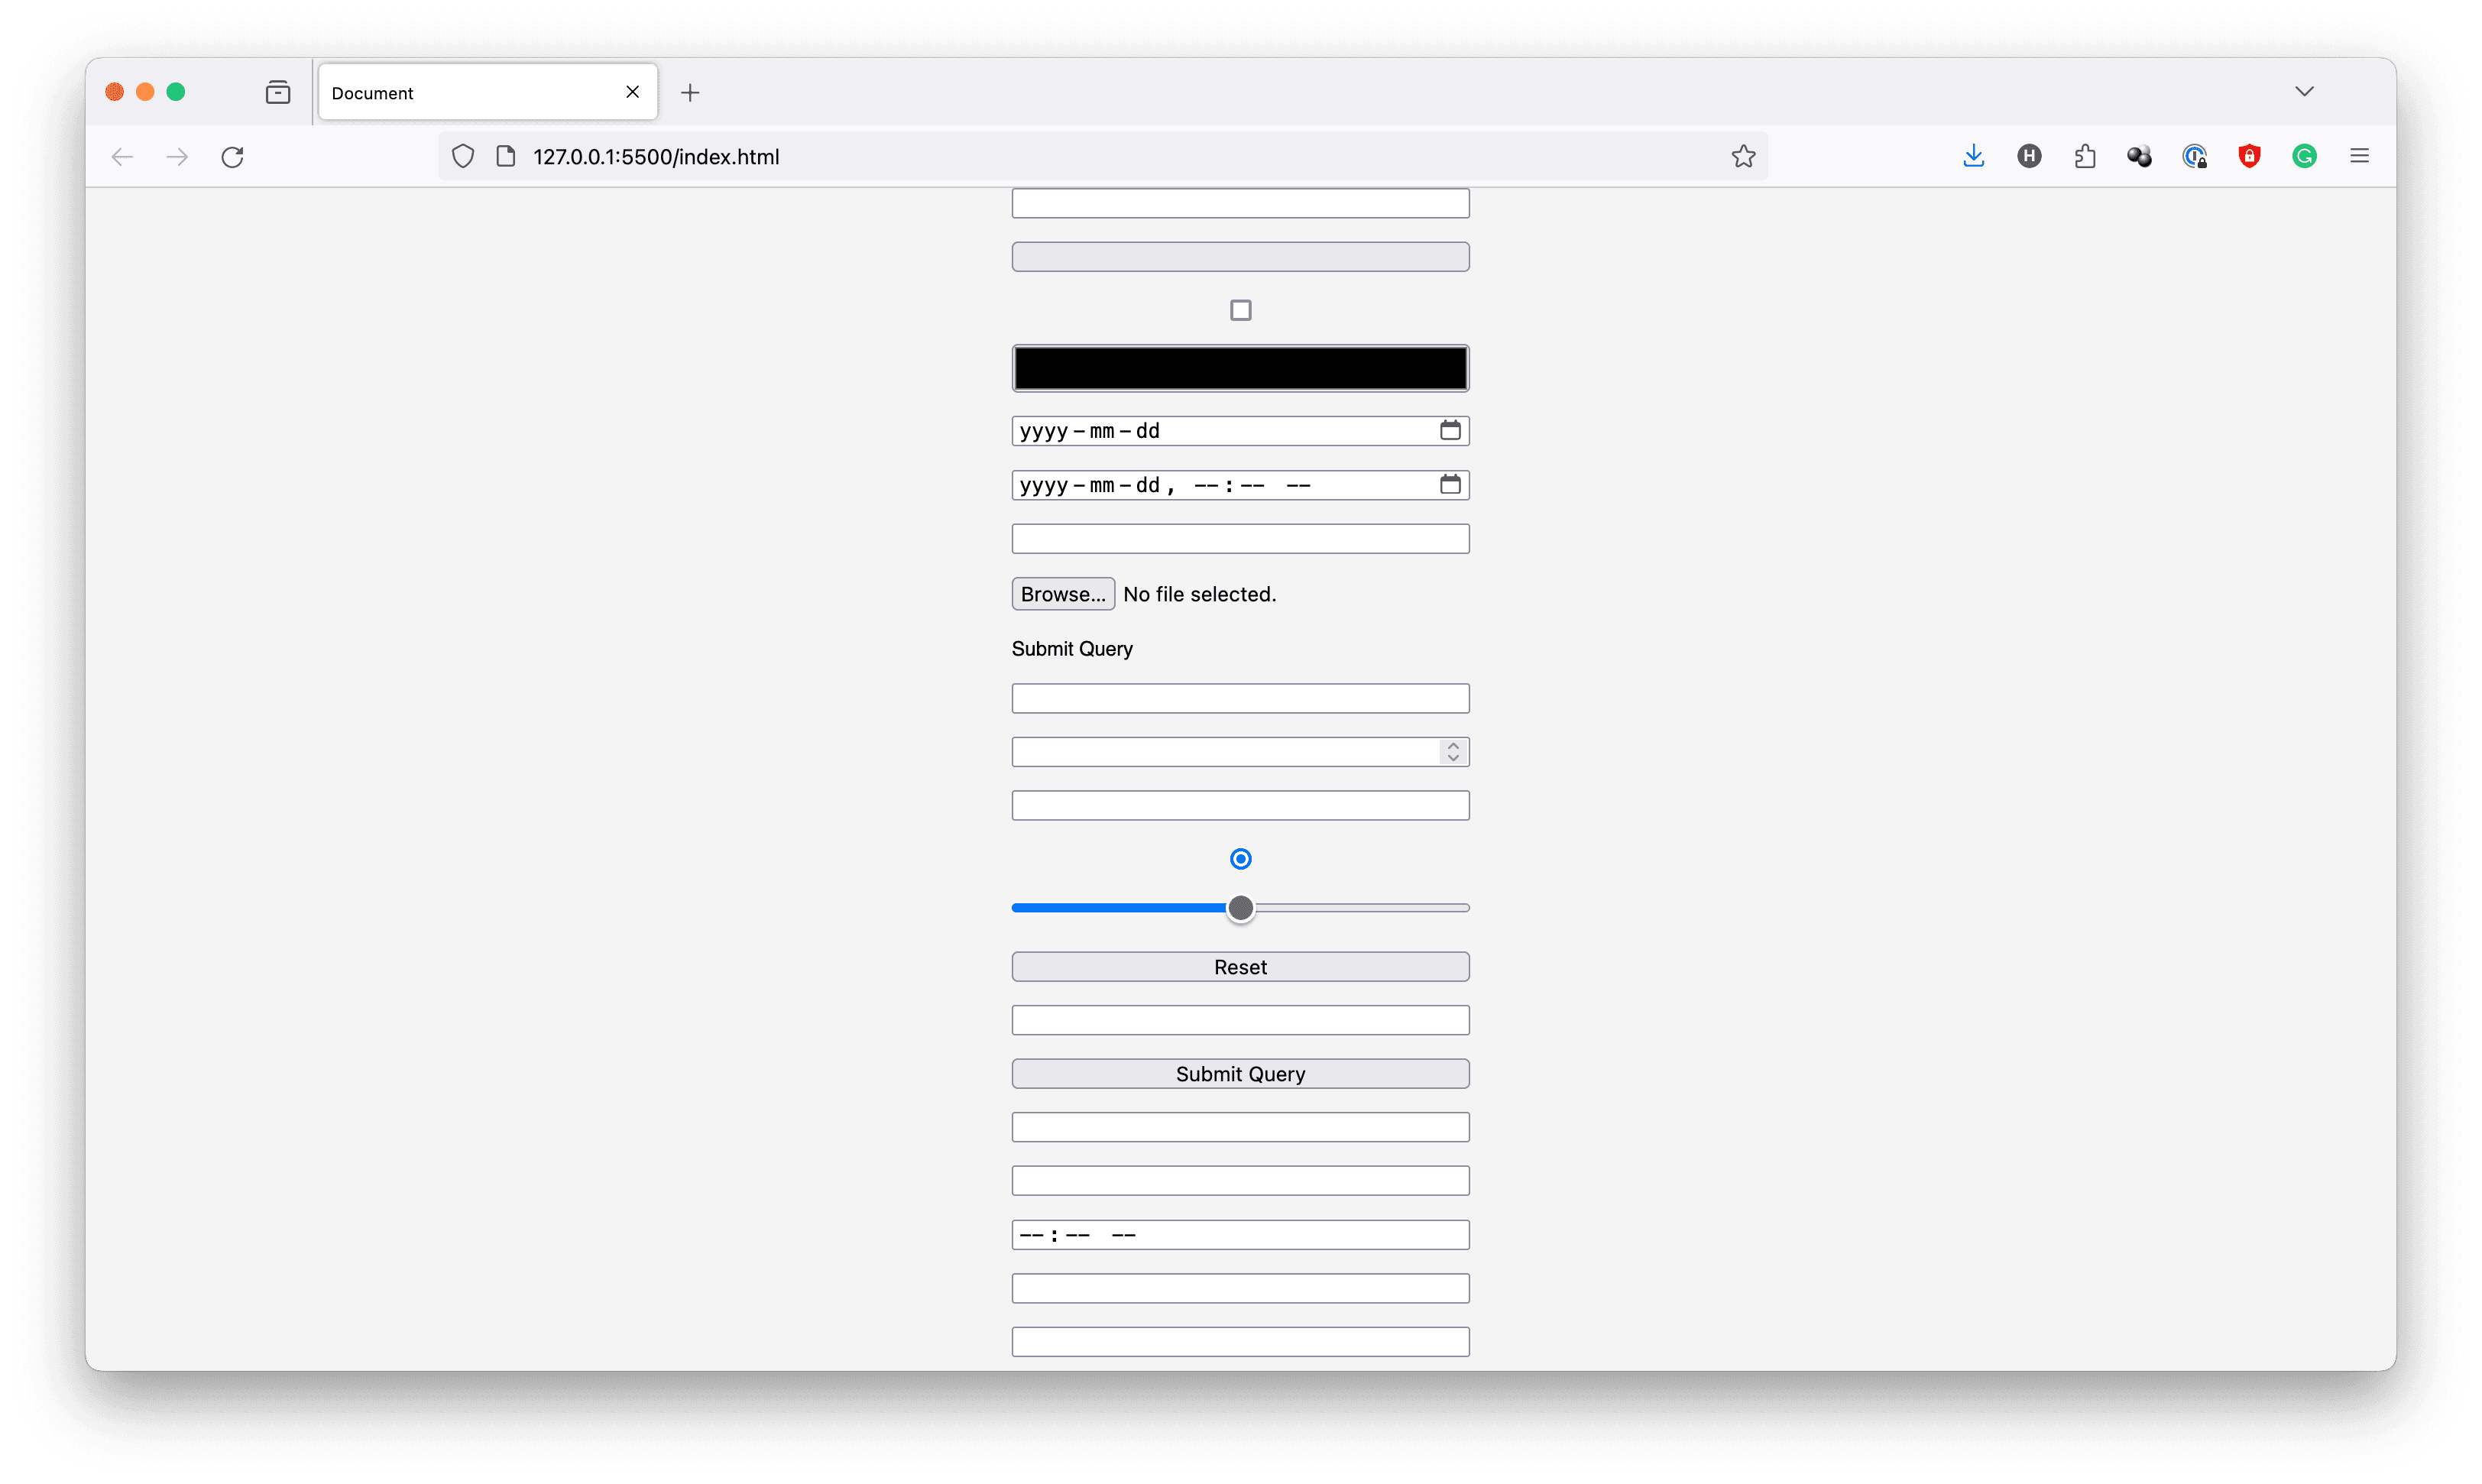The image size is (2482, 1484).
Task: Open the calendar picker for the date field
Action: 1449,430
